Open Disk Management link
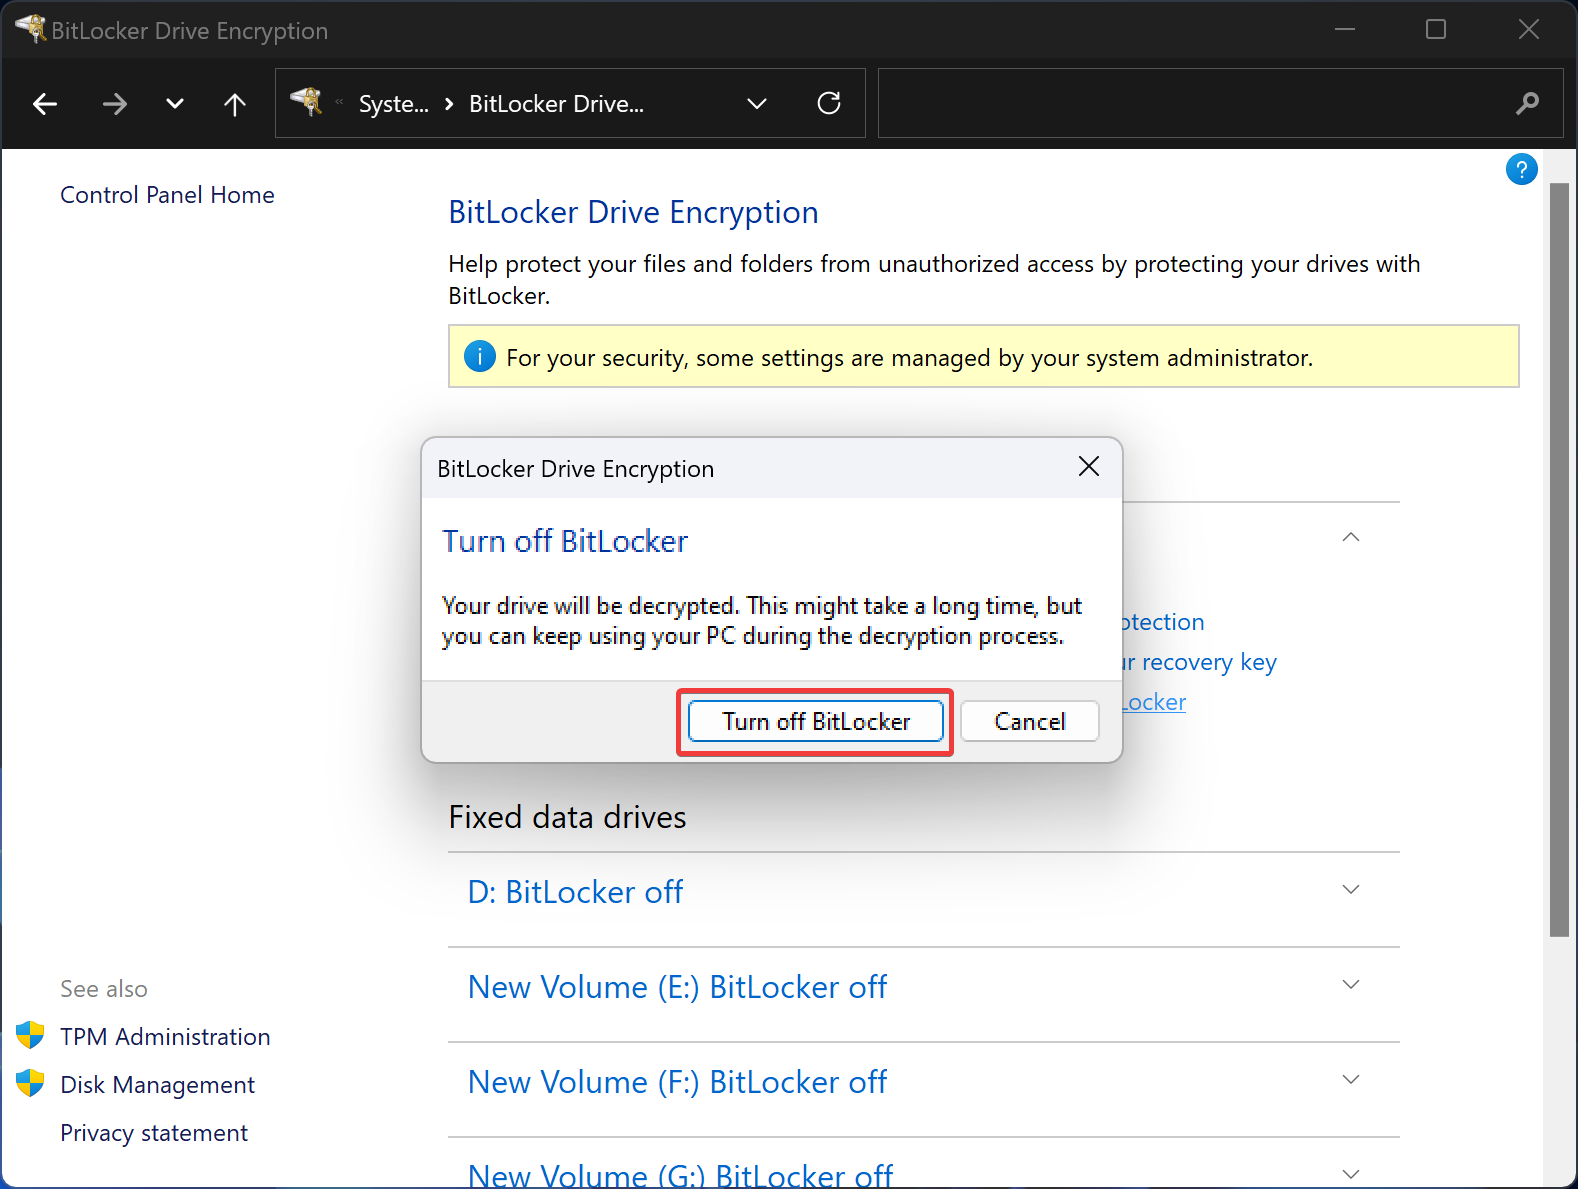This screenshot has height=1189, width=1578. 157,1085
